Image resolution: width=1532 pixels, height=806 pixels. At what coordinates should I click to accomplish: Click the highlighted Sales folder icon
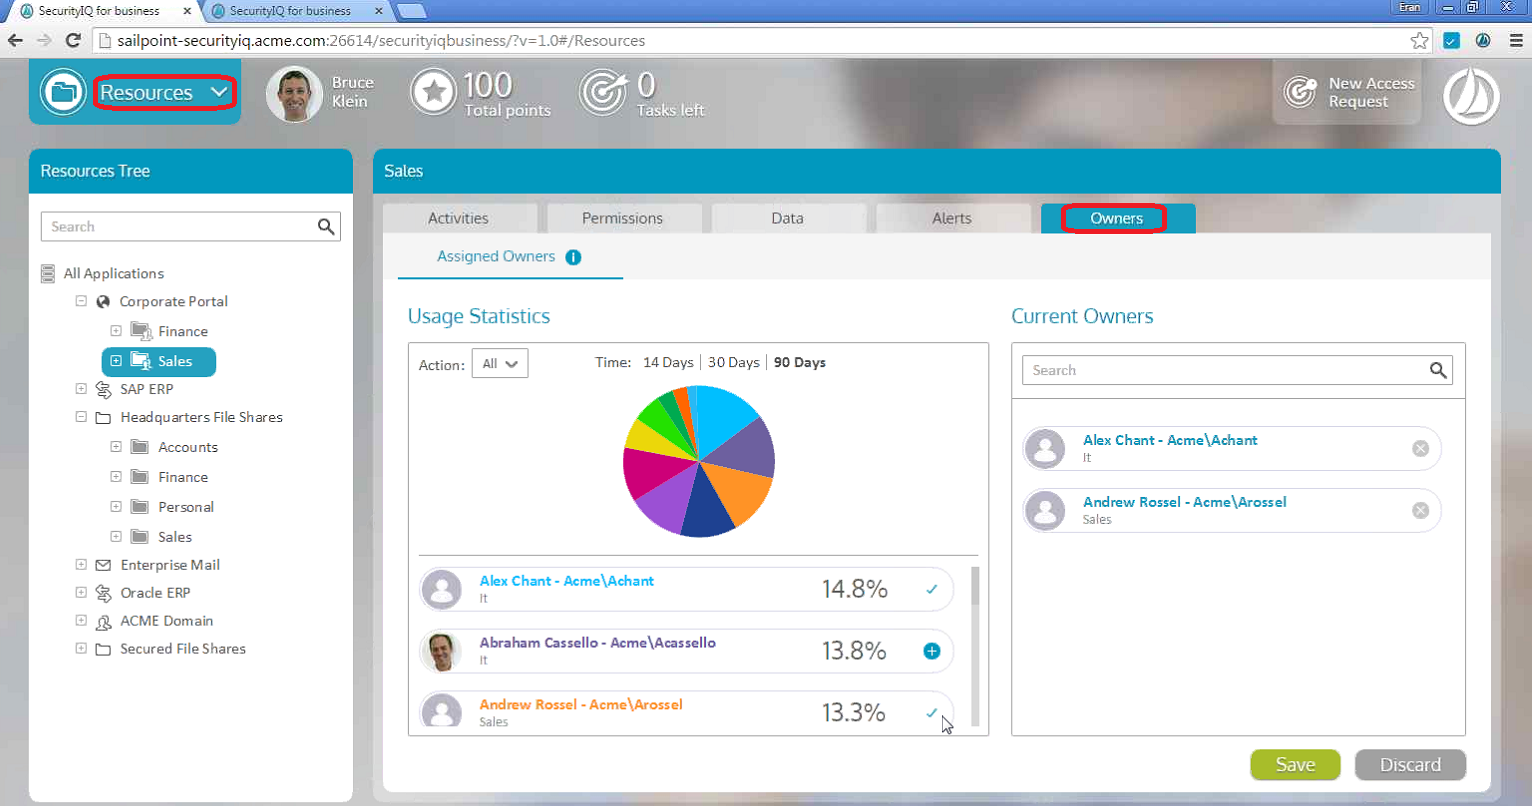pyautogui.click(x=141, y=361)
